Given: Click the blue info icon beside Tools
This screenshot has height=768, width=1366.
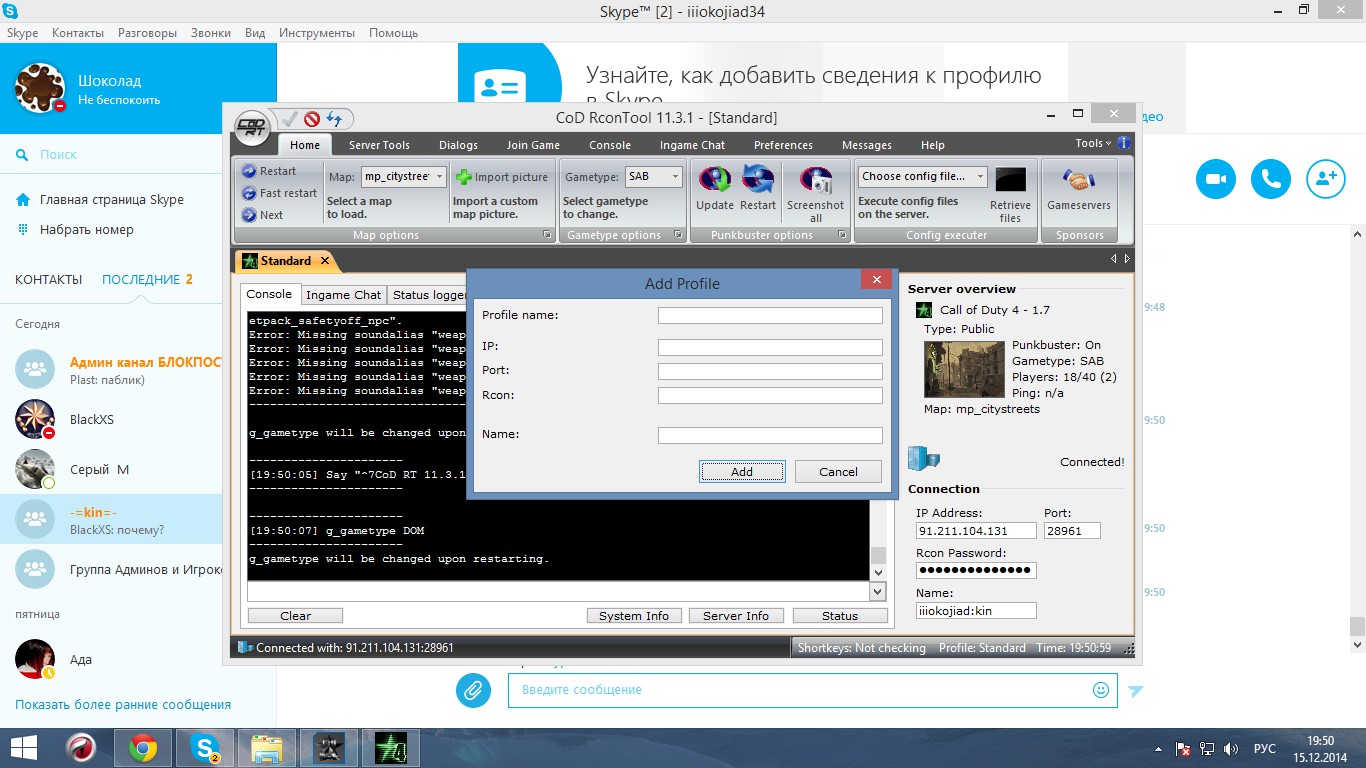Looking at the screenshot, I should [x=1123, y=143].
